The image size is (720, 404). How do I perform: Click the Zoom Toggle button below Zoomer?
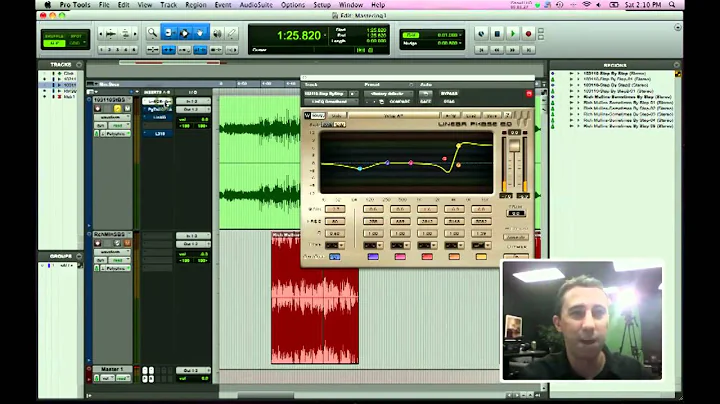point(153,50)
